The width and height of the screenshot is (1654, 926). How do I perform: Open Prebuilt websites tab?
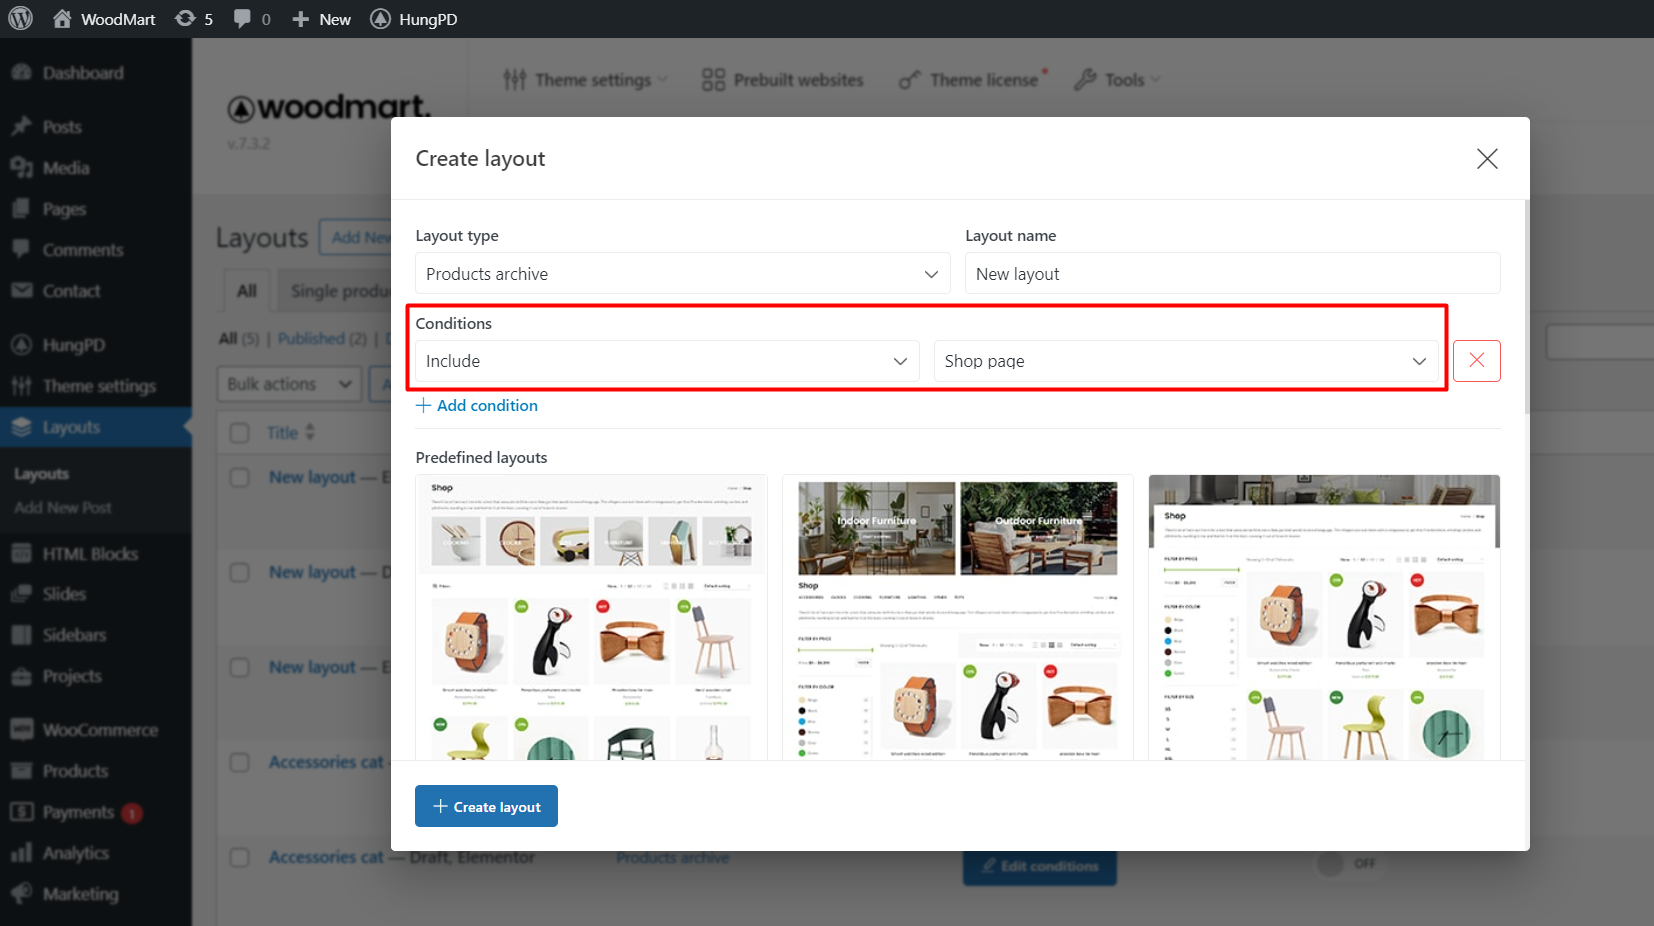click(783, 80)
